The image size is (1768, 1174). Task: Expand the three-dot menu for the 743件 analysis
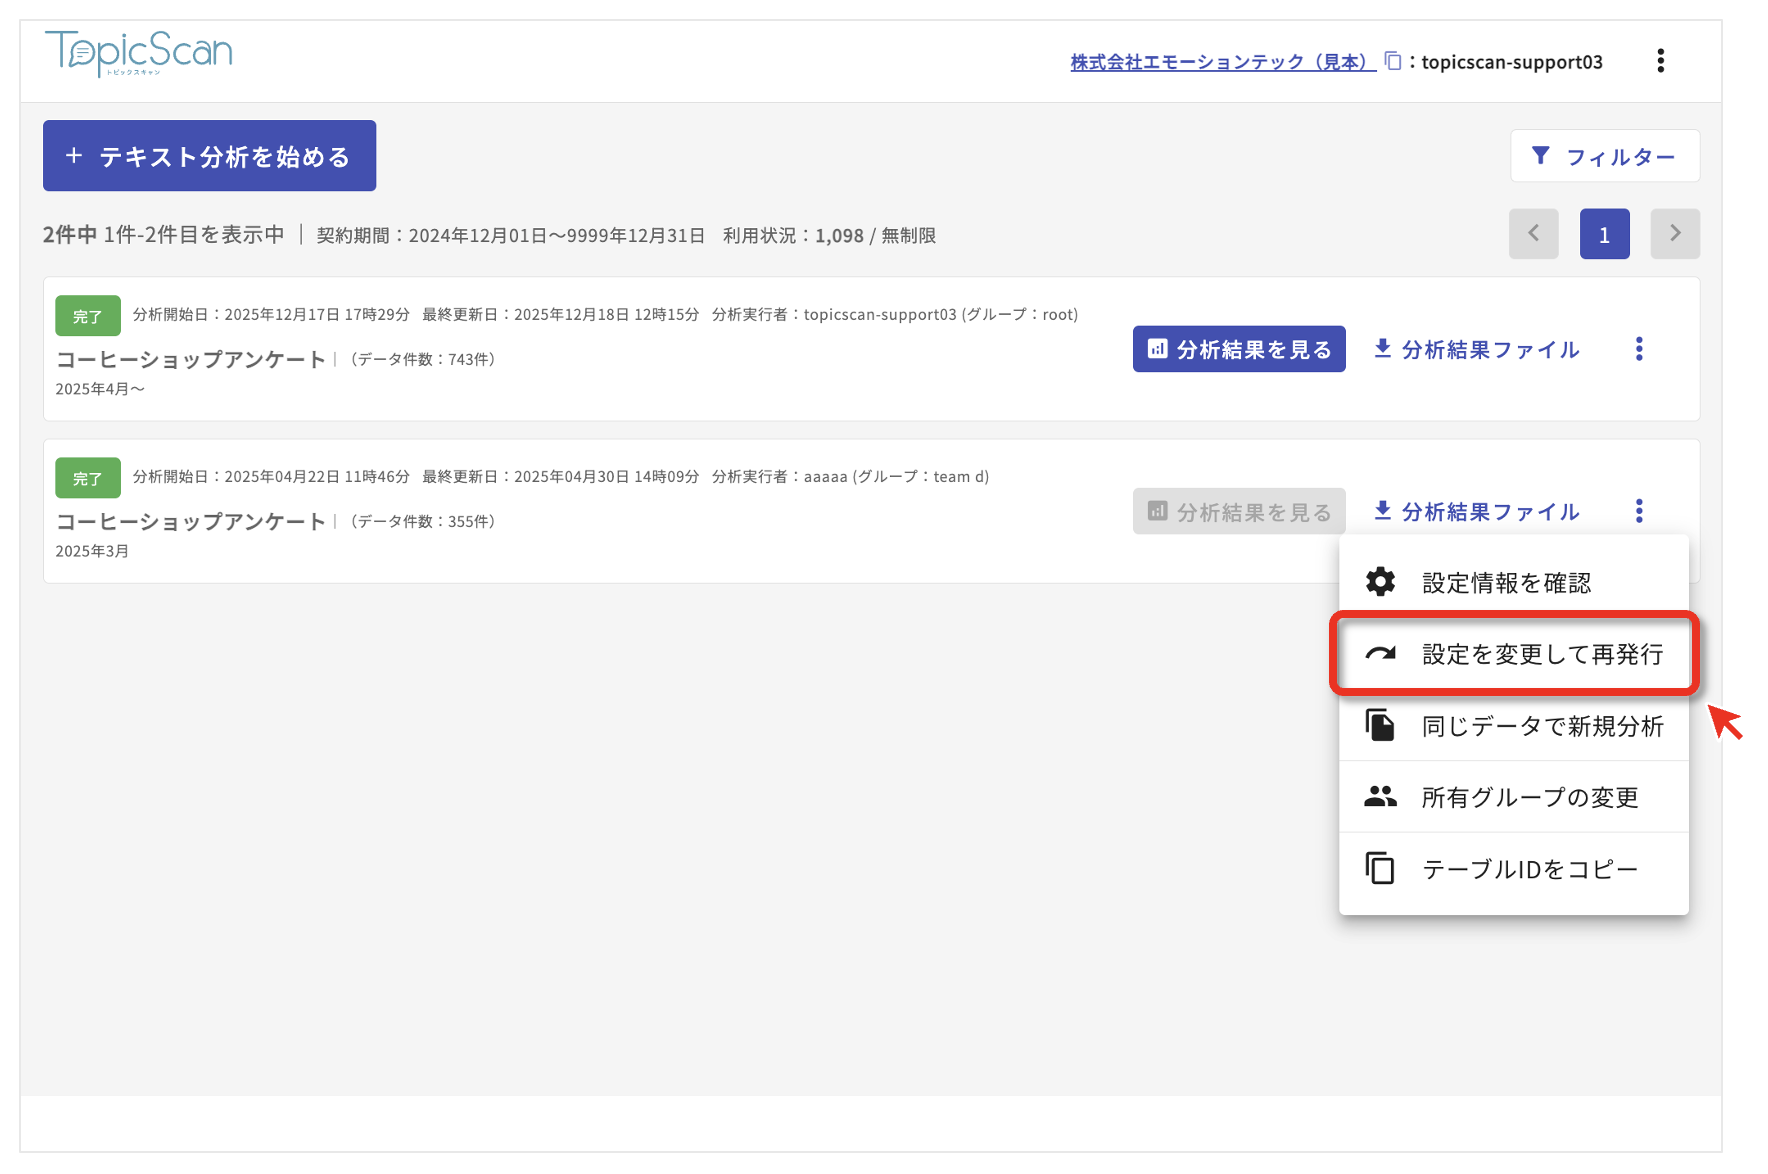click(x=1638, y=349)
